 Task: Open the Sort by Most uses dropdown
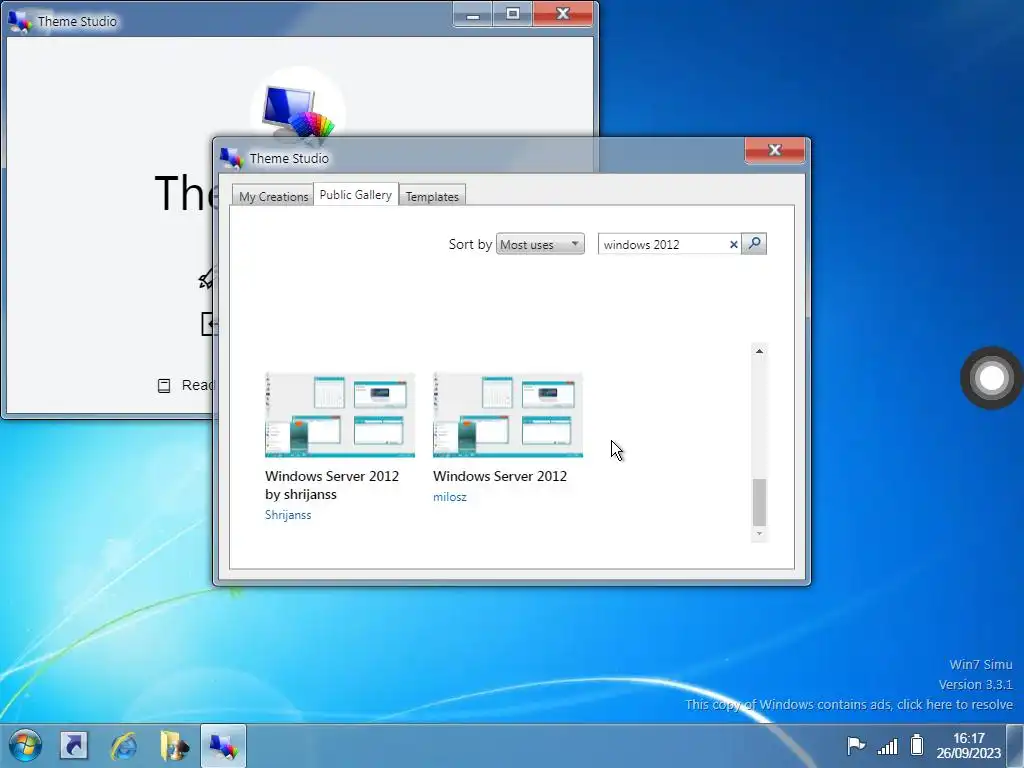click(x=540, y=244)
